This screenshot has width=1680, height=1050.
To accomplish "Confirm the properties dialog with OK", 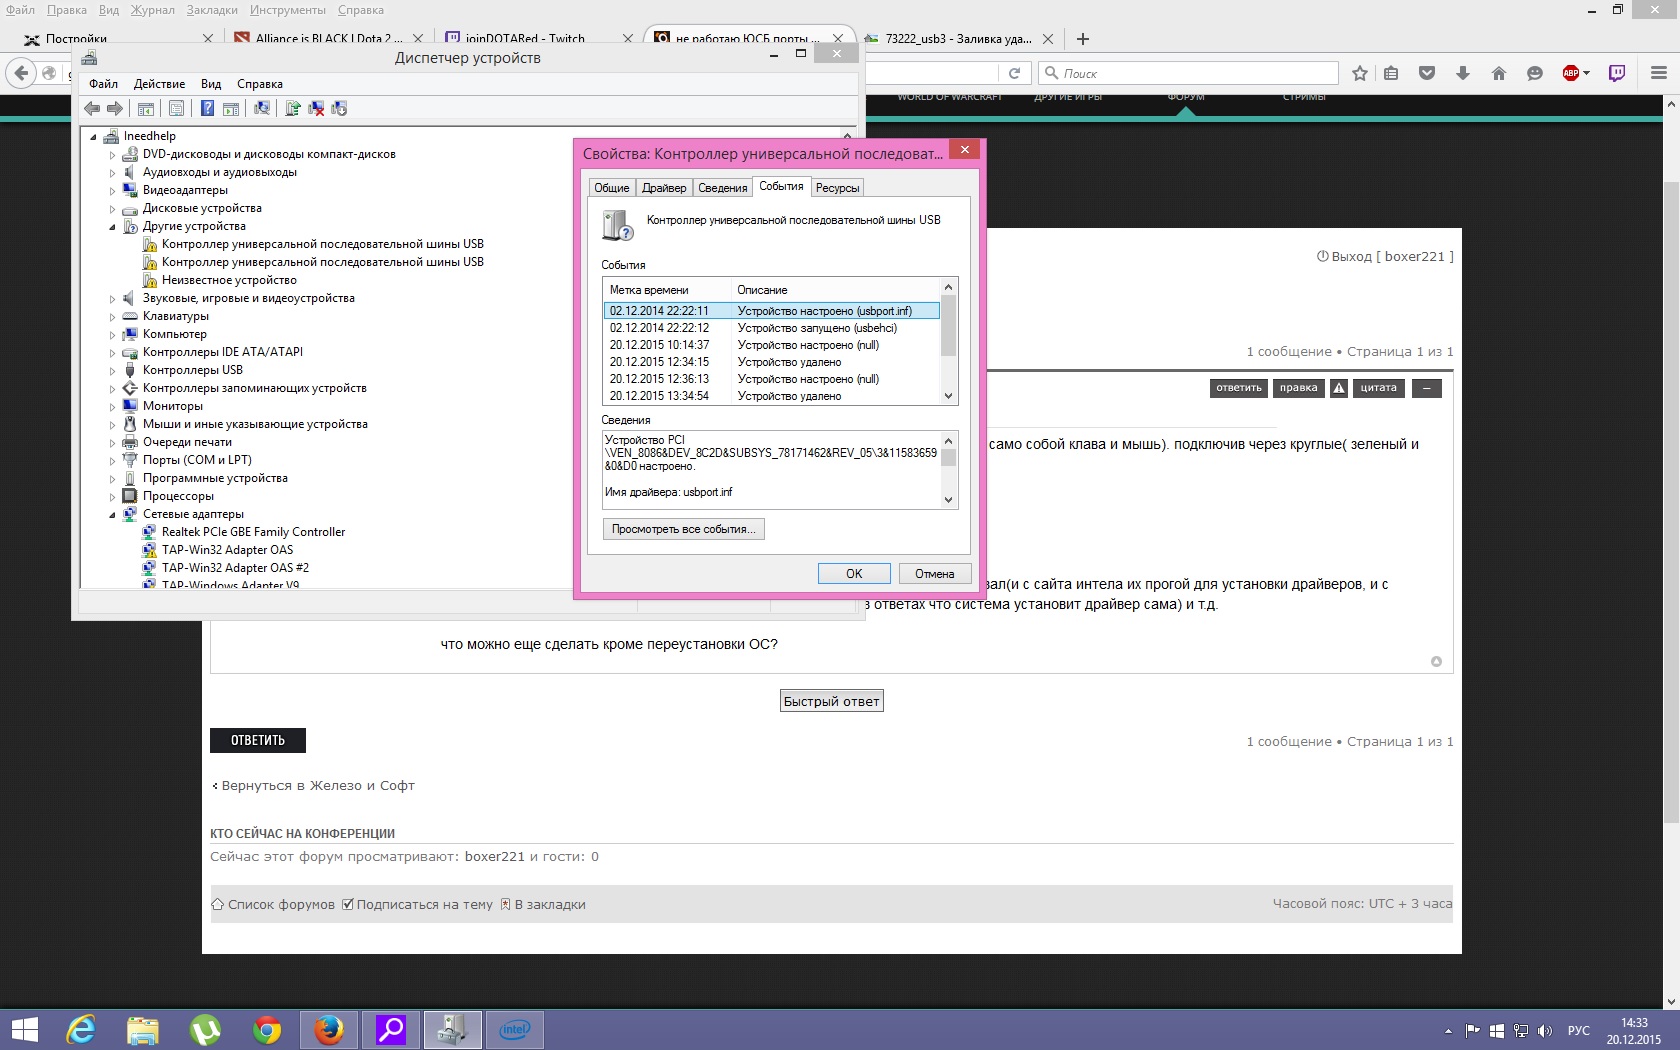I will pos(854,574).
